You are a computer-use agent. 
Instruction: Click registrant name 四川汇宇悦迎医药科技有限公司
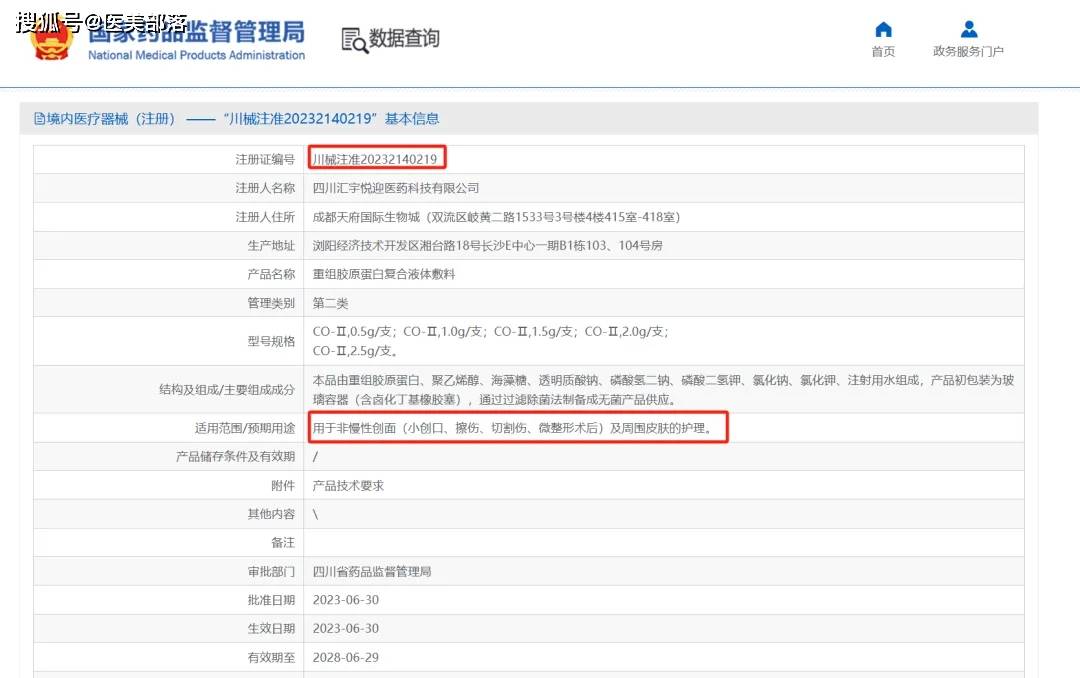pos(396,188)
